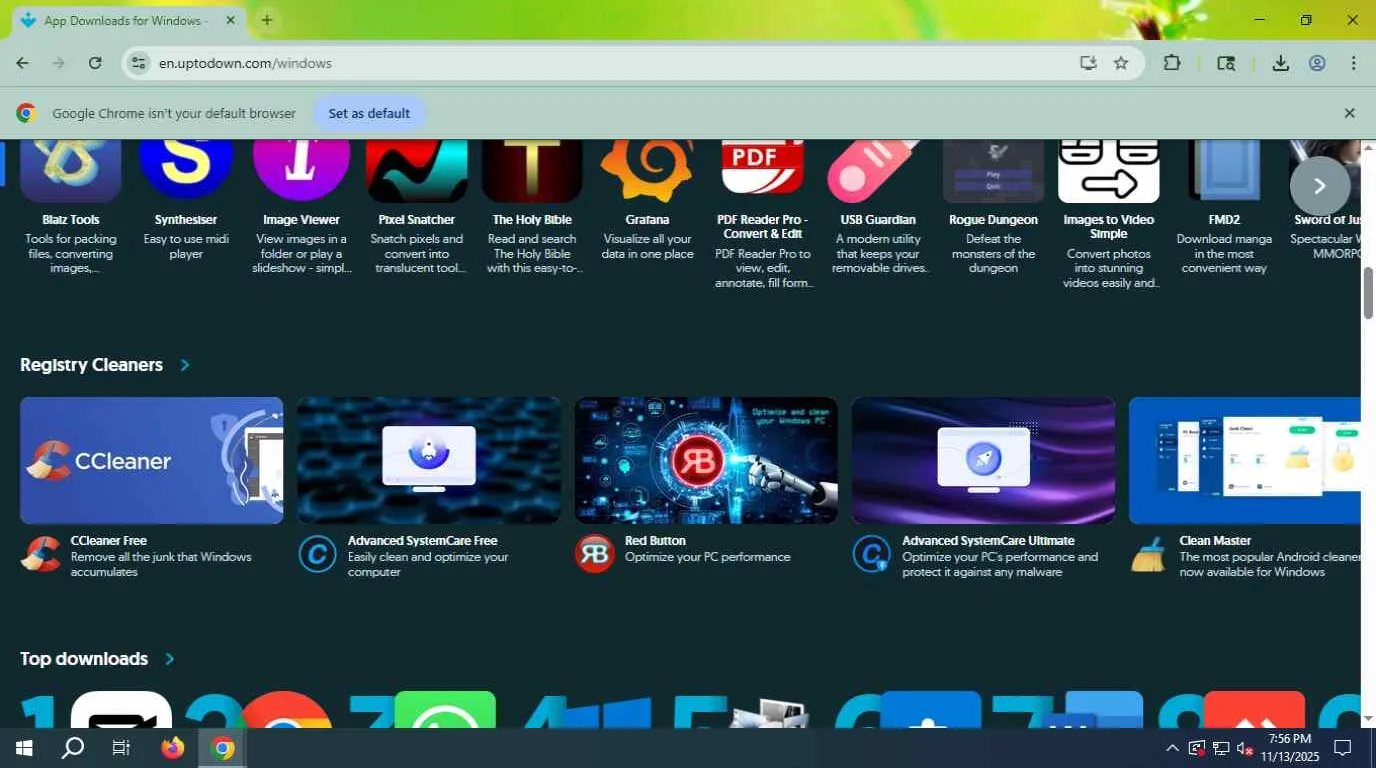Open the CCleaner Free title link
1376x768 pixels.
tap(109, 541)
